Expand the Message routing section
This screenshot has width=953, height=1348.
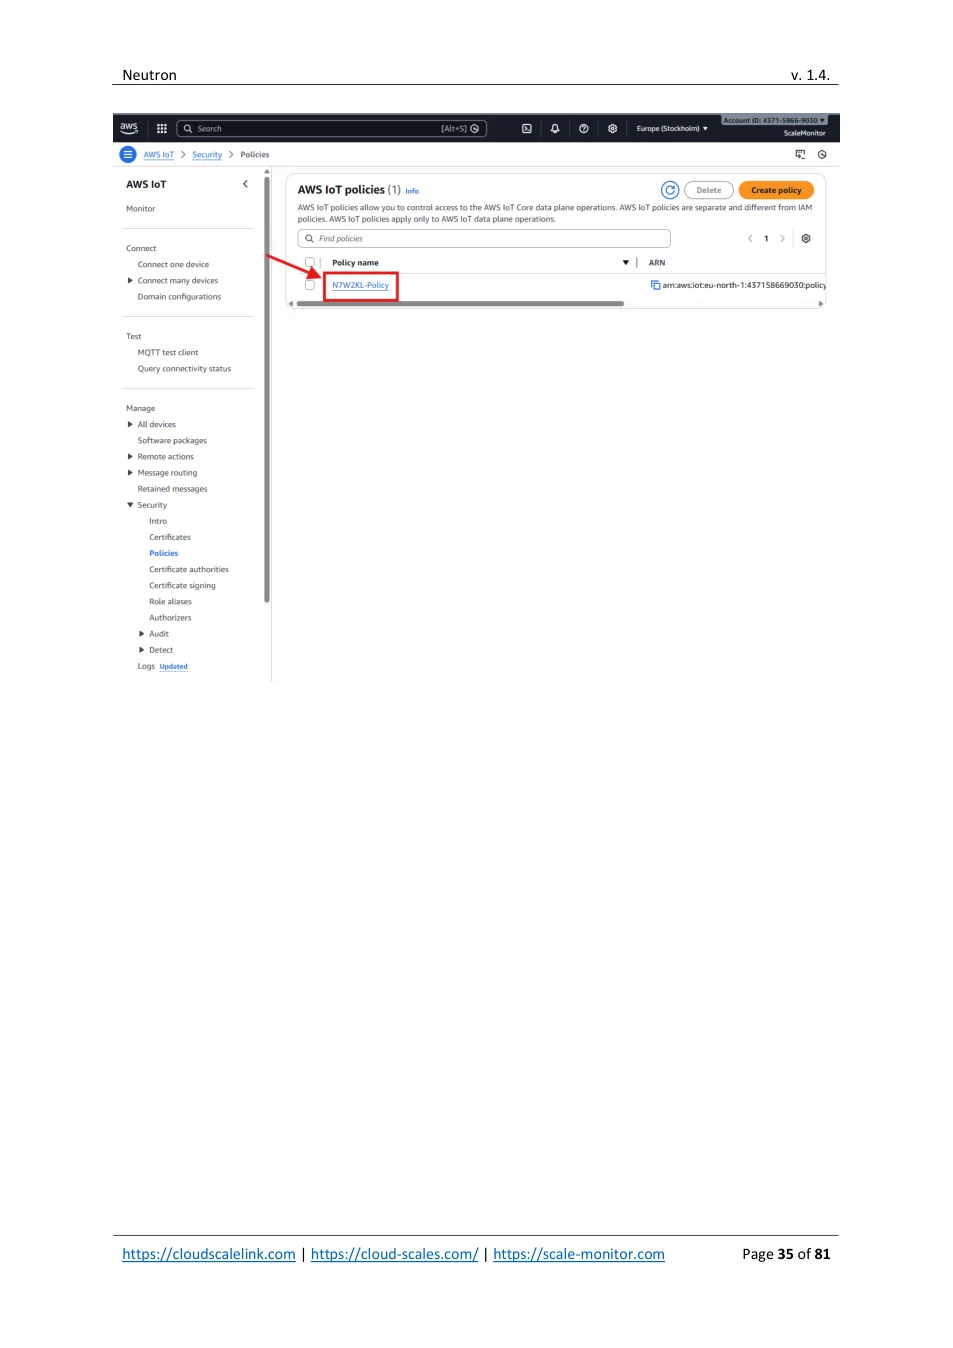click(x=130, y=473)
